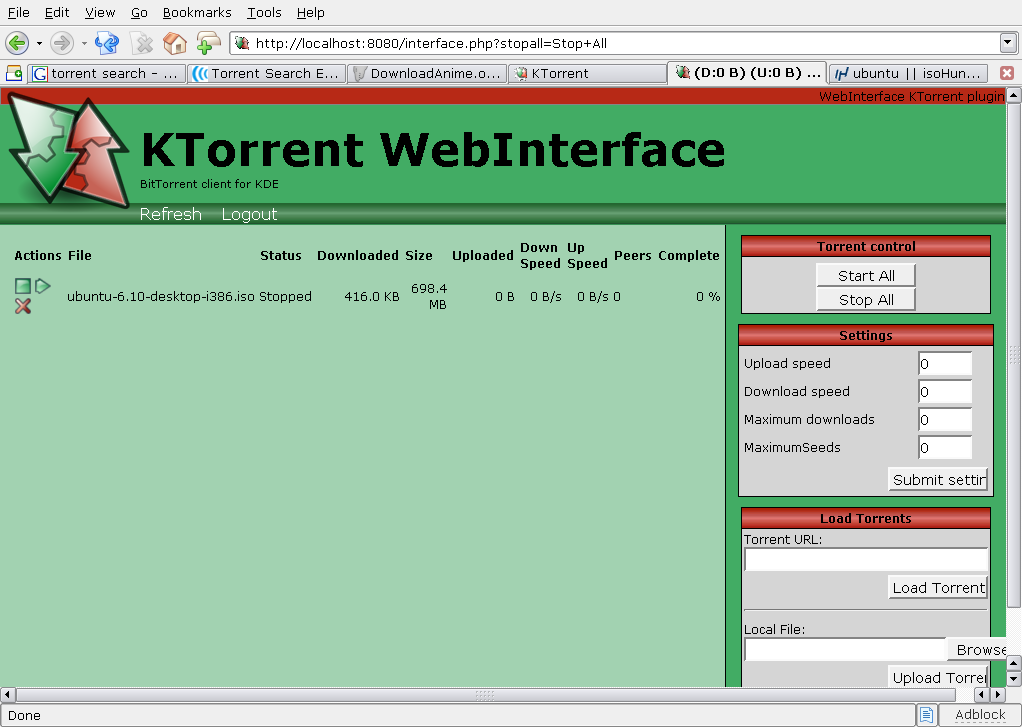Start the ubuntu-6.10 torrent with the play icon
Viewport: 1022px width, 727px height.
point(42,286)
